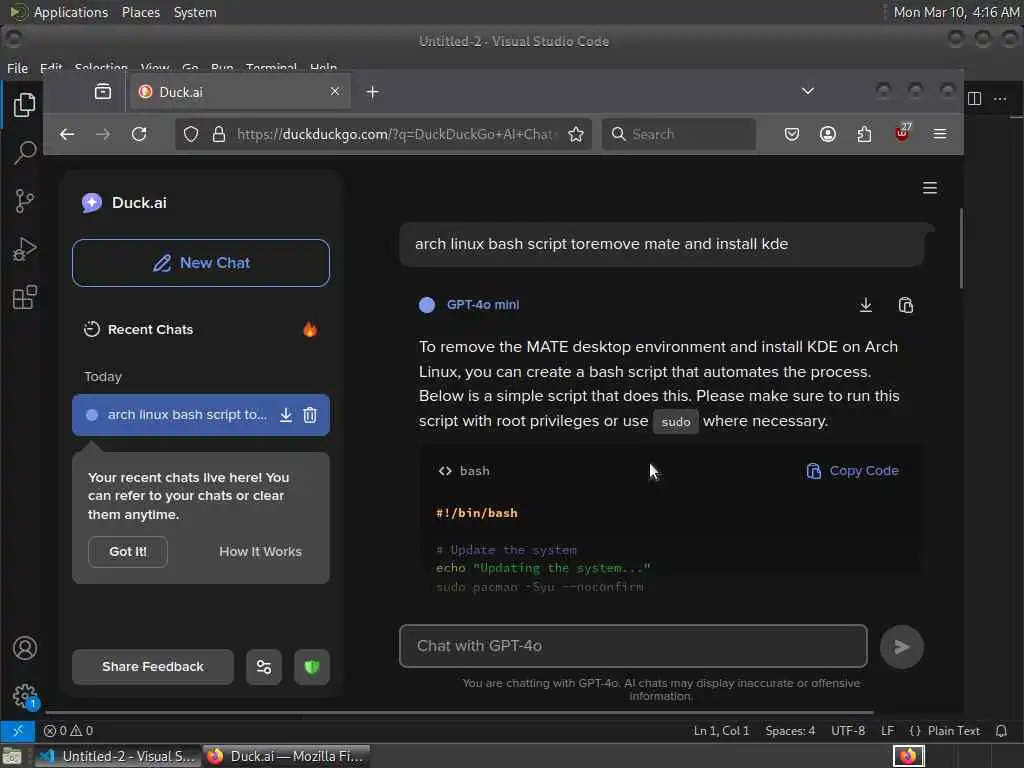Open VS Code File menu
Viewport: 1024px width, 768px height.
point(17,68)
